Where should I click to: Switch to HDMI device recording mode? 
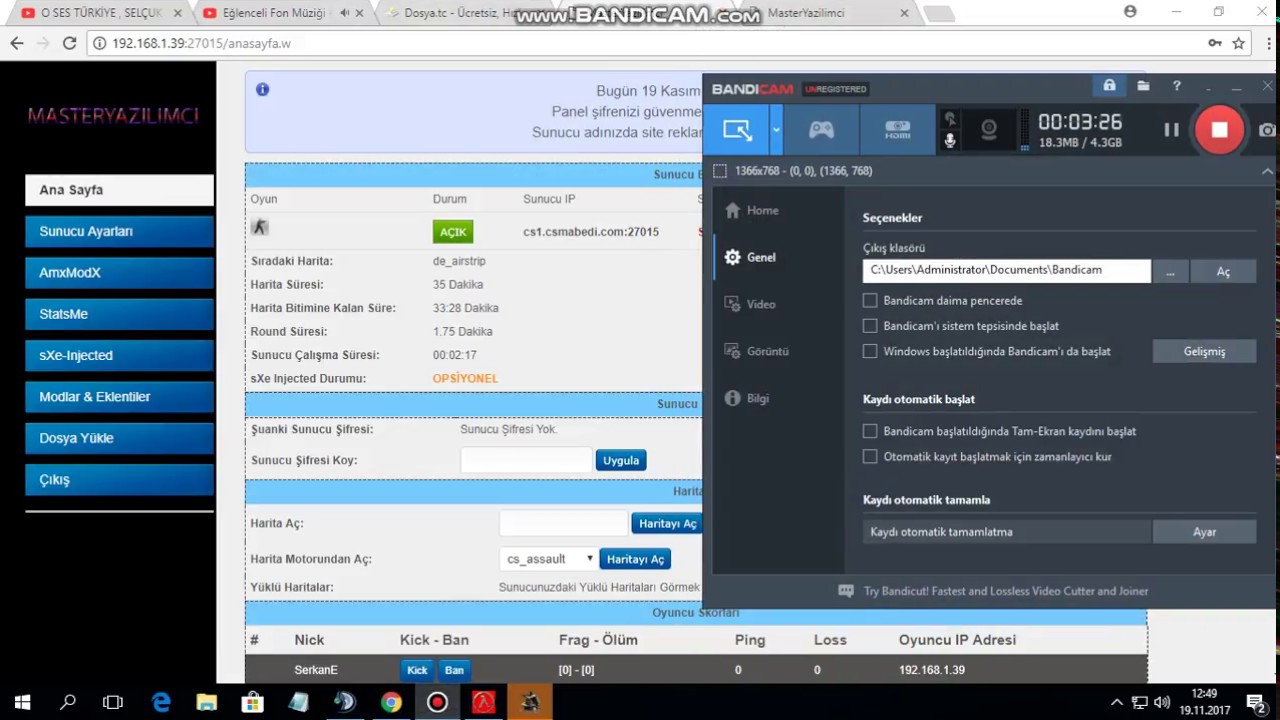point(897,130)
